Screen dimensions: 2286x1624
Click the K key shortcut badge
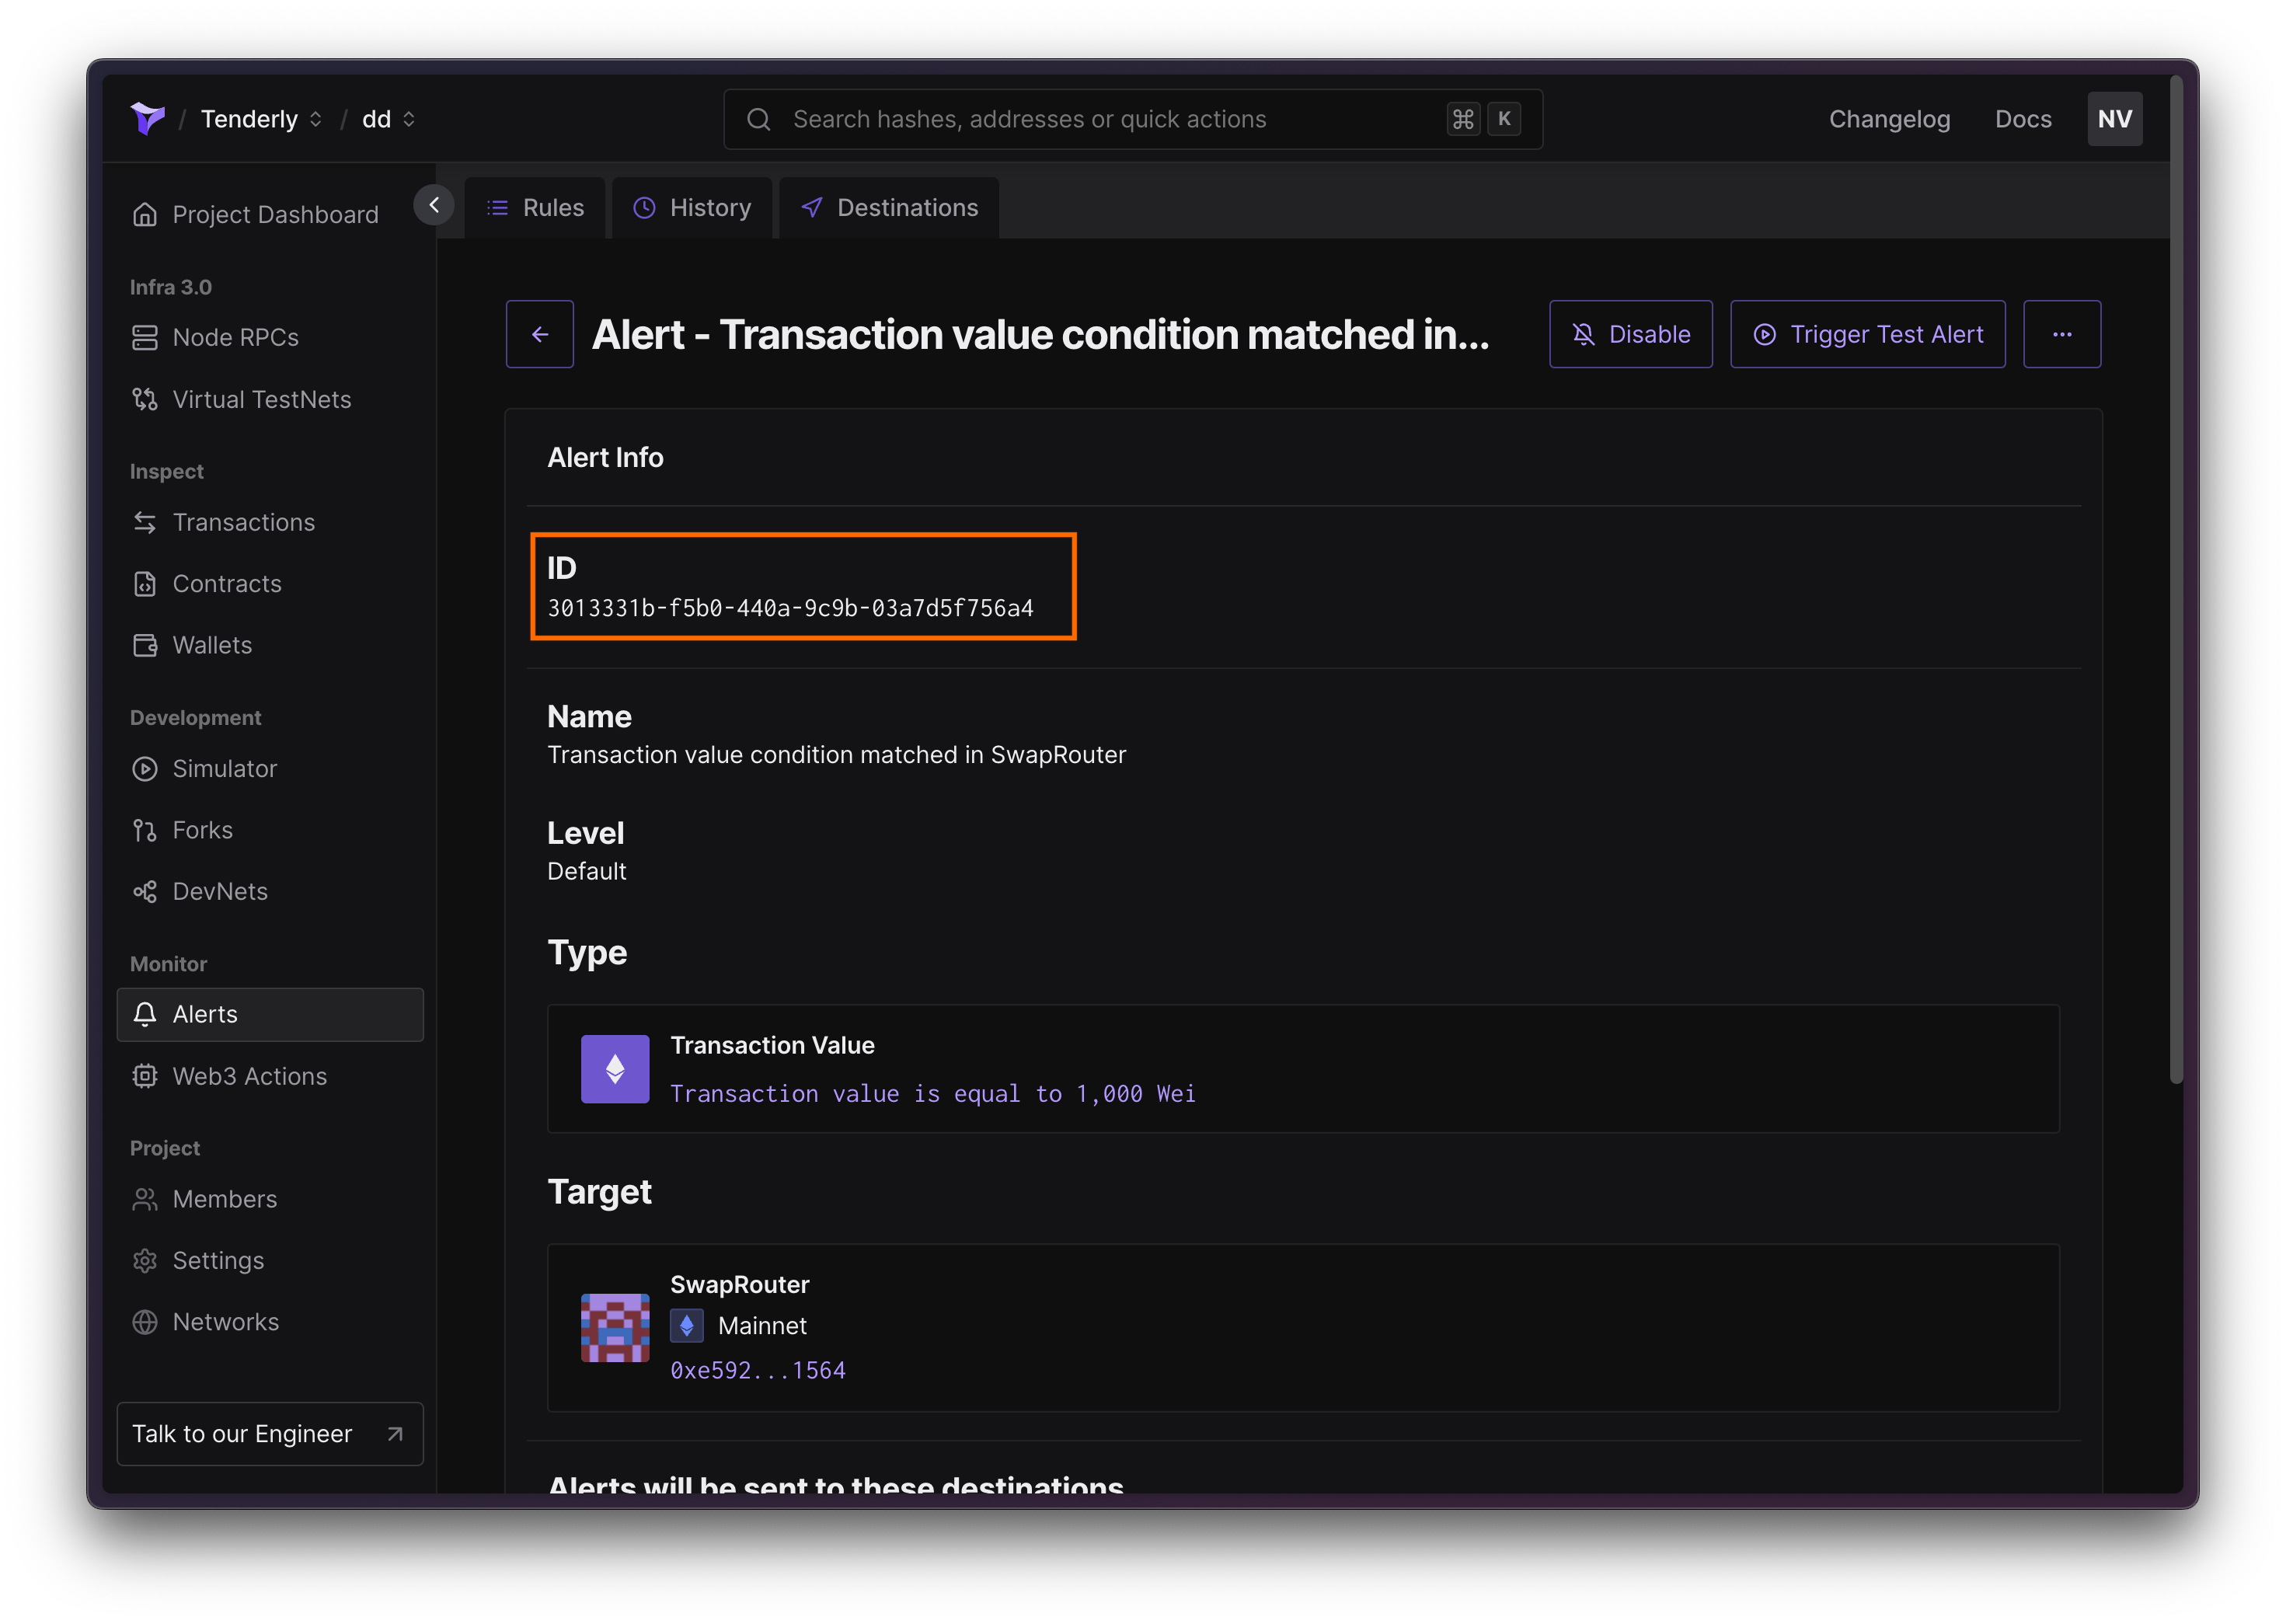coord(1504,119)
